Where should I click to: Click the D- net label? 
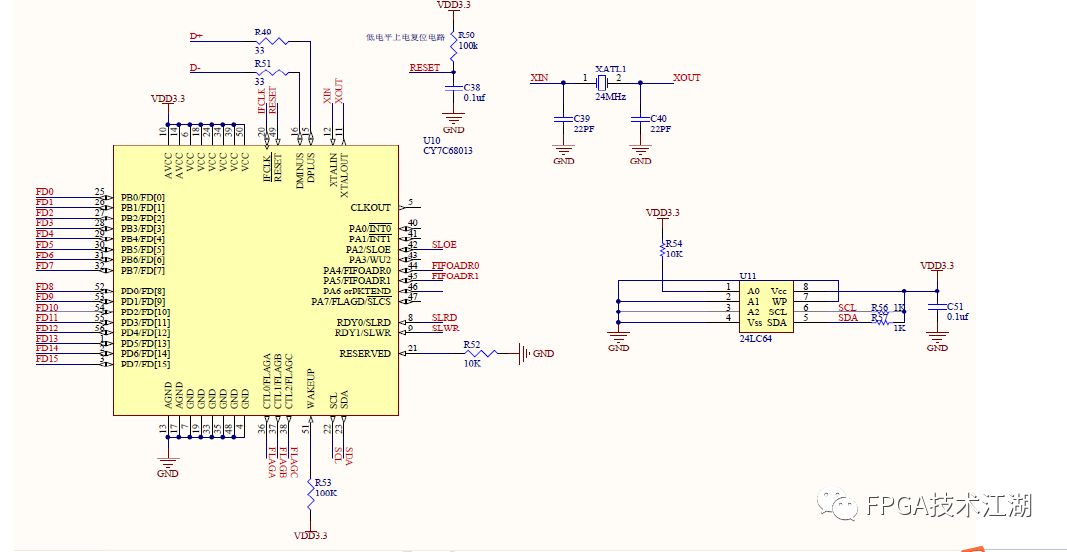point(195,67)
